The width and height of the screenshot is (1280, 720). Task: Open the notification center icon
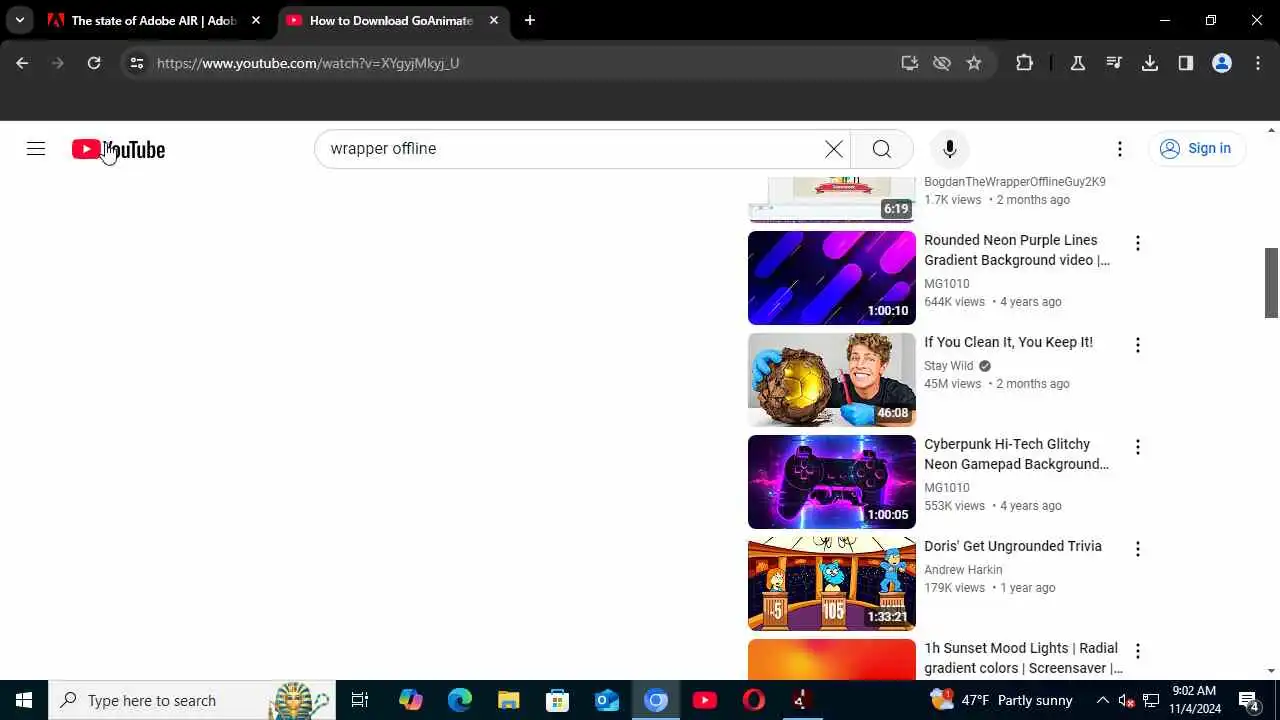pyautogui.click(x=1249, y=700)
